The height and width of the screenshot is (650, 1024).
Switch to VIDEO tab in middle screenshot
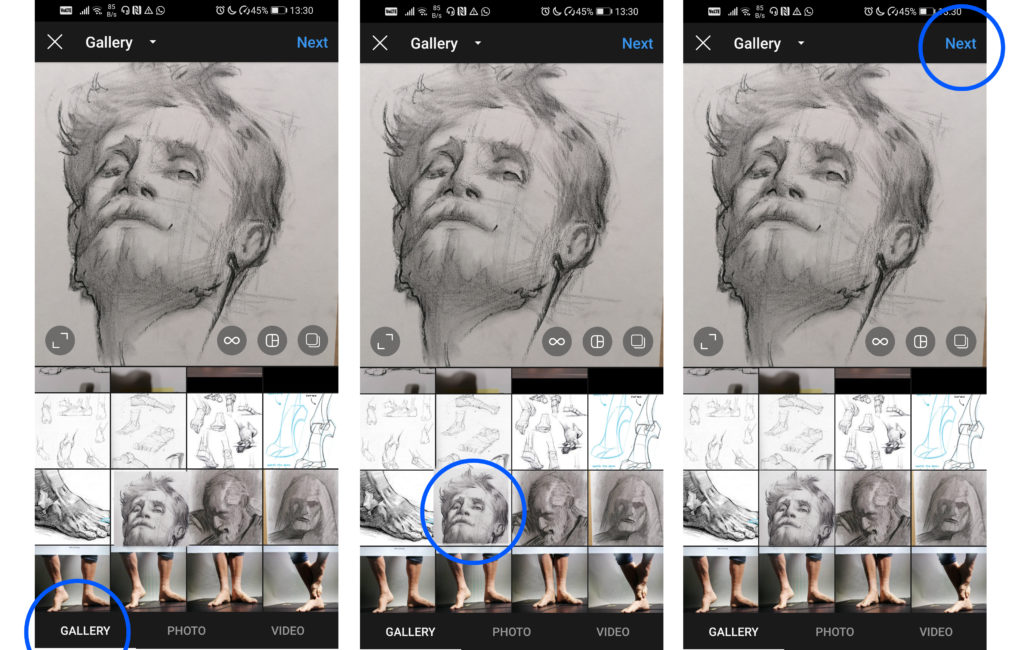click(613, 632)
